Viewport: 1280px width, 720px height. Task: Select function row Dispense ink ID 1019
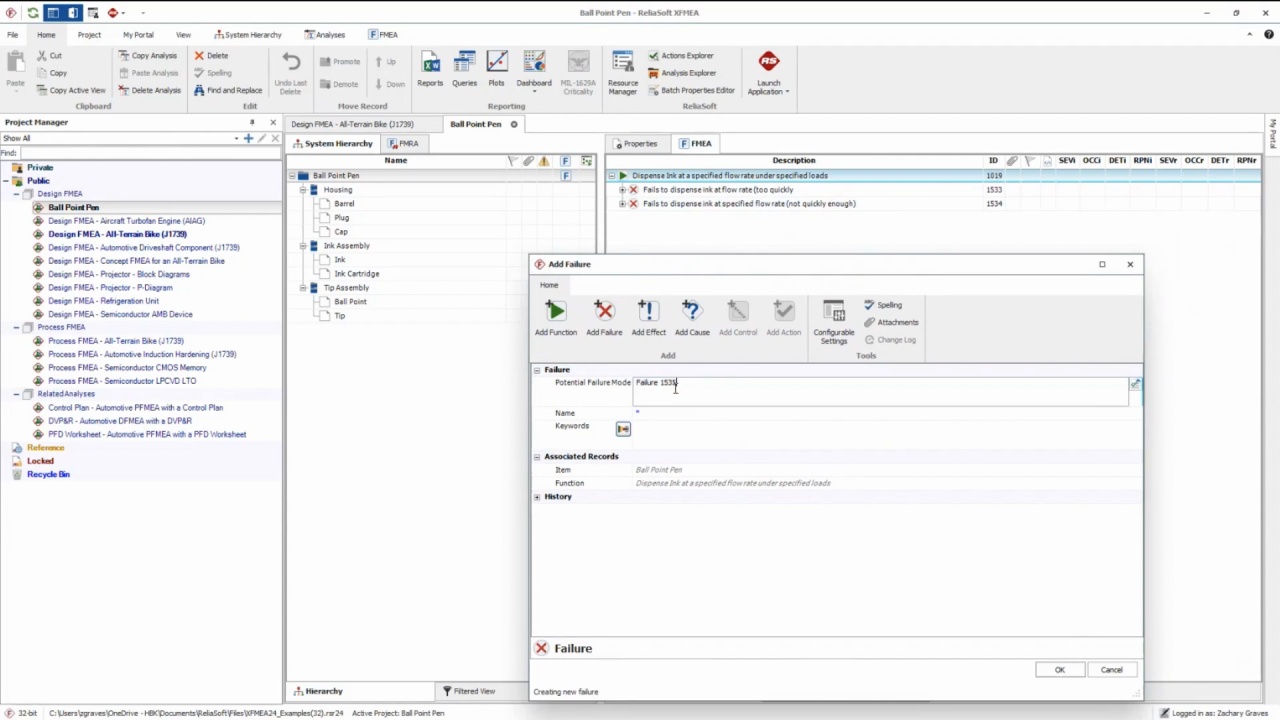pyautogui.click(x=932, y=176)
